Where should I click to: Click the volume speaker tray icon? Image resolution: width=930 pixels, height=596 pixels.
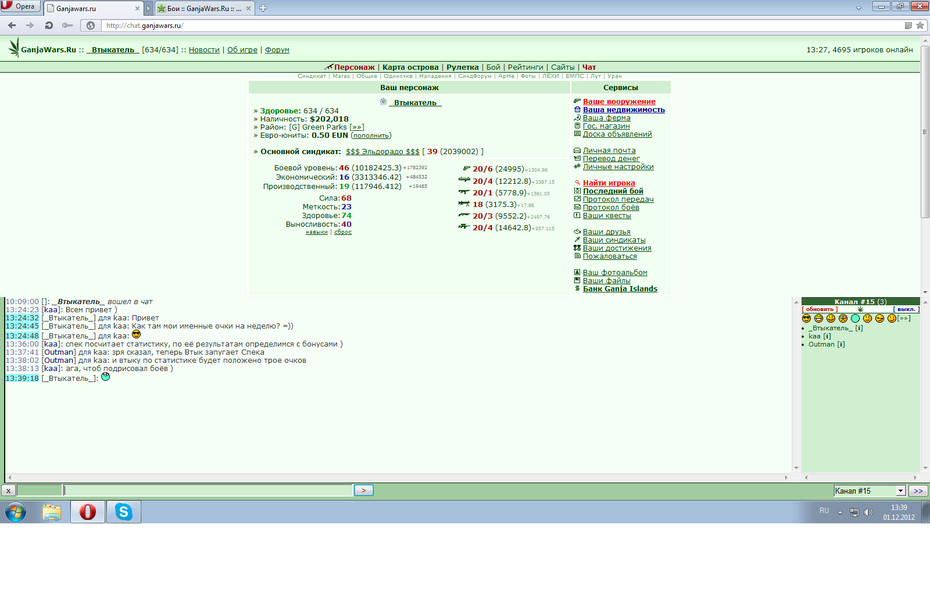click(x=869, y=512)
